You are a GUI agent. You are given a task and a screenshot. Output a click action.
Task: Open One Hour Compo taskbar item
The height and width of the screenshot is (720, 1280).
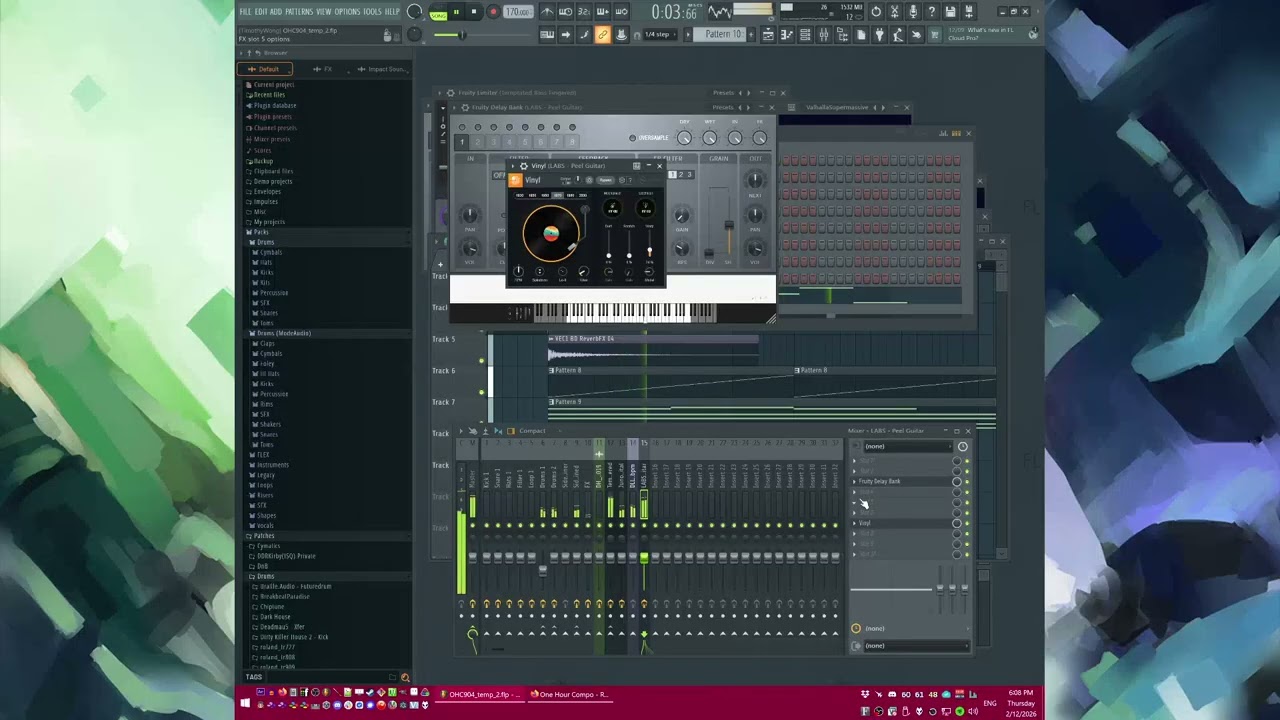[x=572, y=694]
